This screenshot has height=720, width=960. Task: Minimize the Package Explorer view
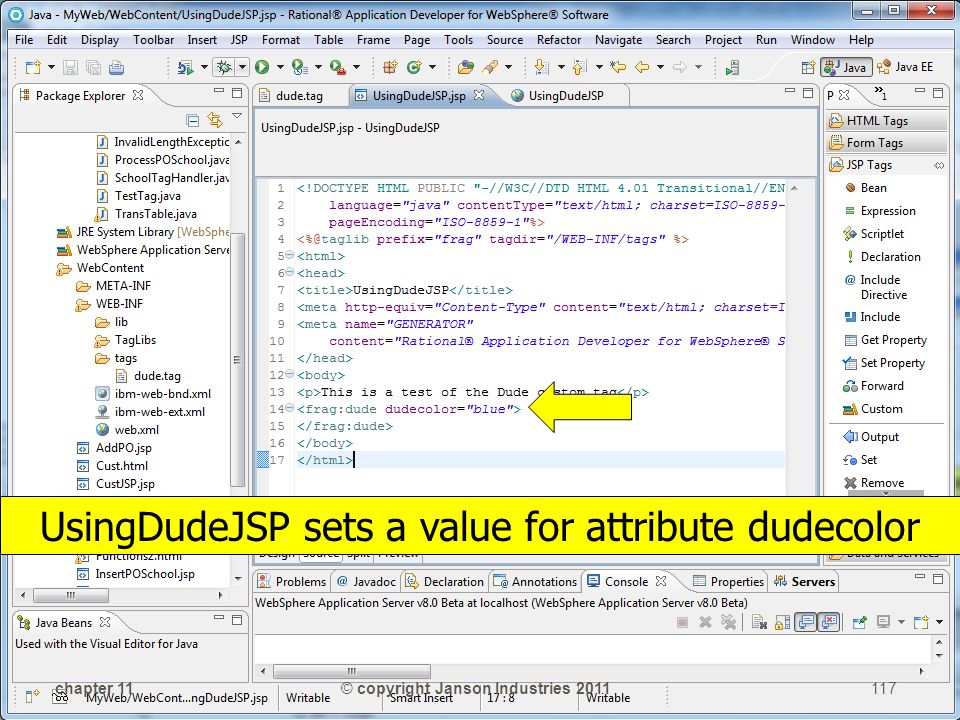219,92
